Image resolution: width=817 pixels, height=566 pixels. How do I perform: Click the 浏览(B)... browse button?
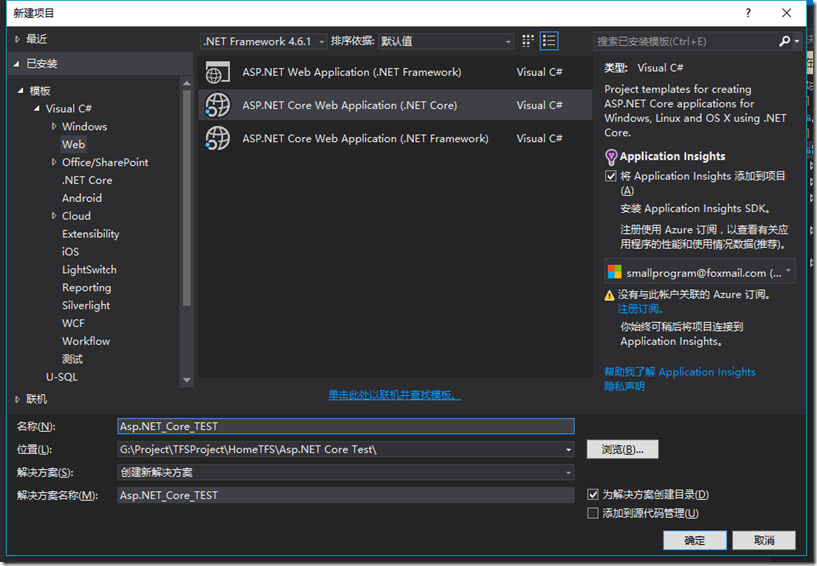(623, 449)
